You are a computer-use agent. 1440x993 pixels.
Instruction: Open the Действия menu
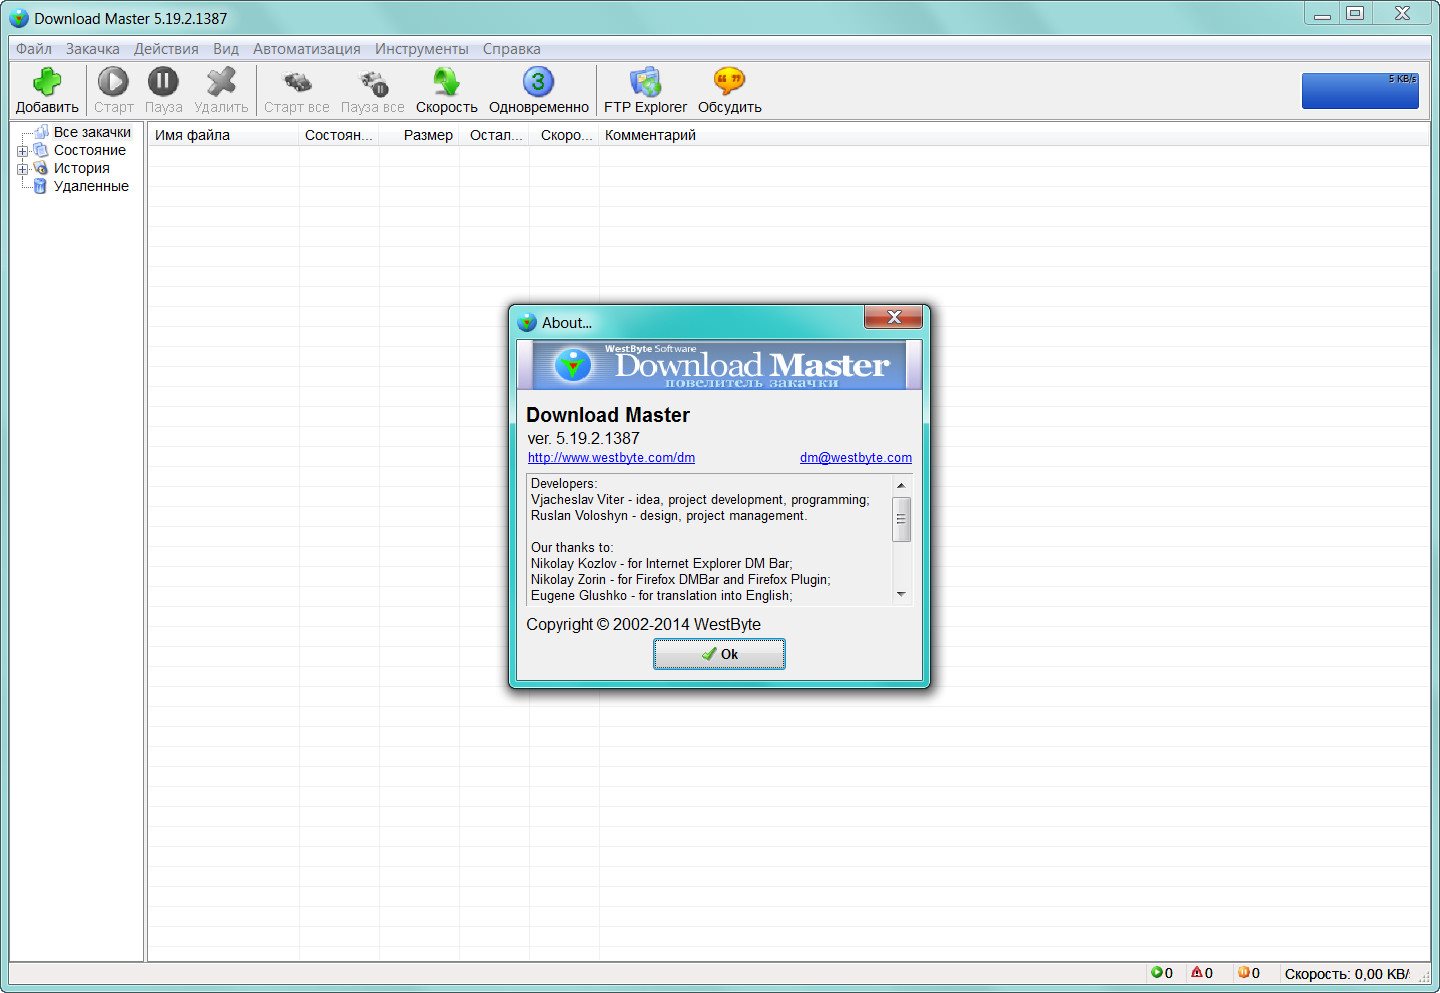tap(166, 49)
